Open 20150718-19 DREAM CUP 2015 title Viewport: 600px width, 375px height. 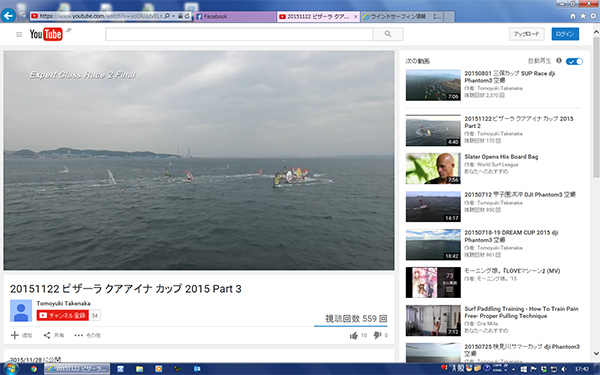511,236
